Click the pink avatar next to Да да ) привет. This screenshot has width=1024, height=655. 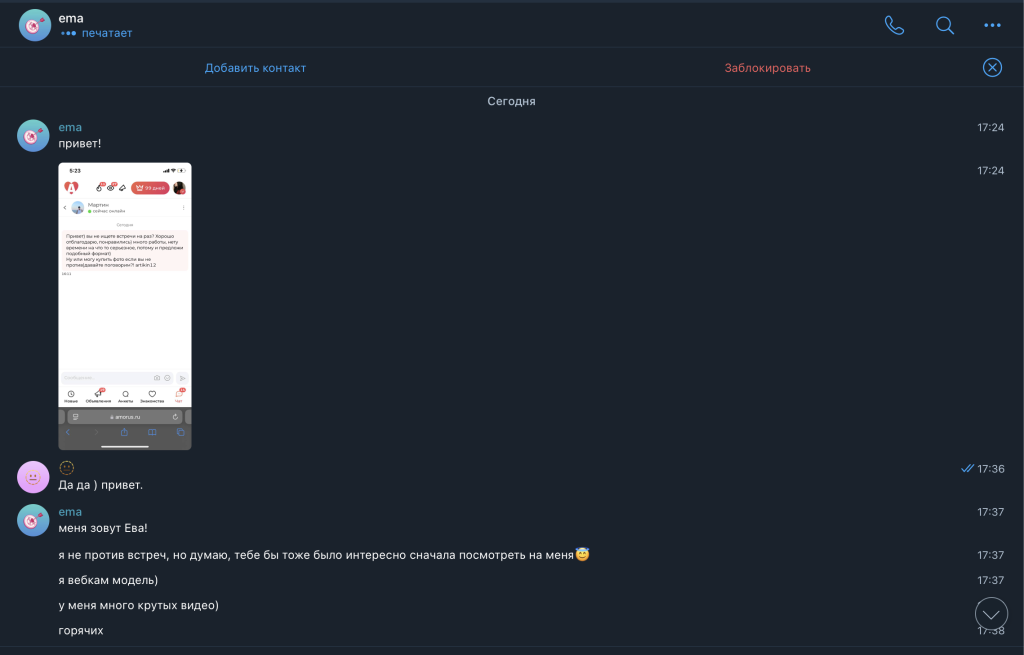tap(33, 477)
